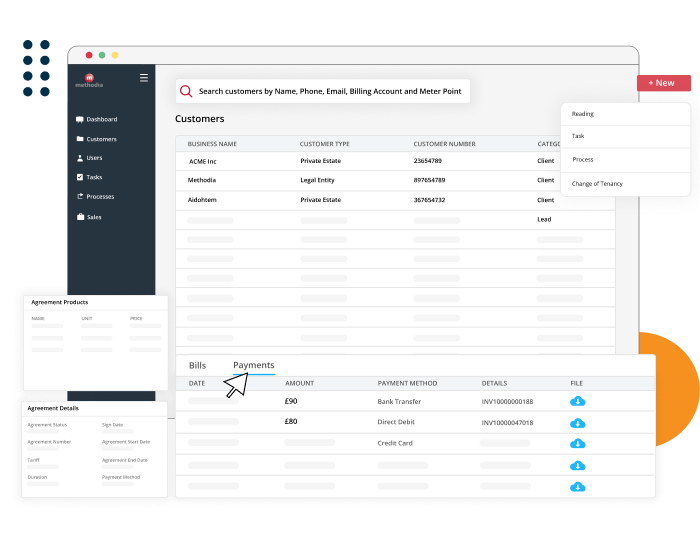
Task: Toggle the hamburger menu icon
Action: click(x=144, y=77)
